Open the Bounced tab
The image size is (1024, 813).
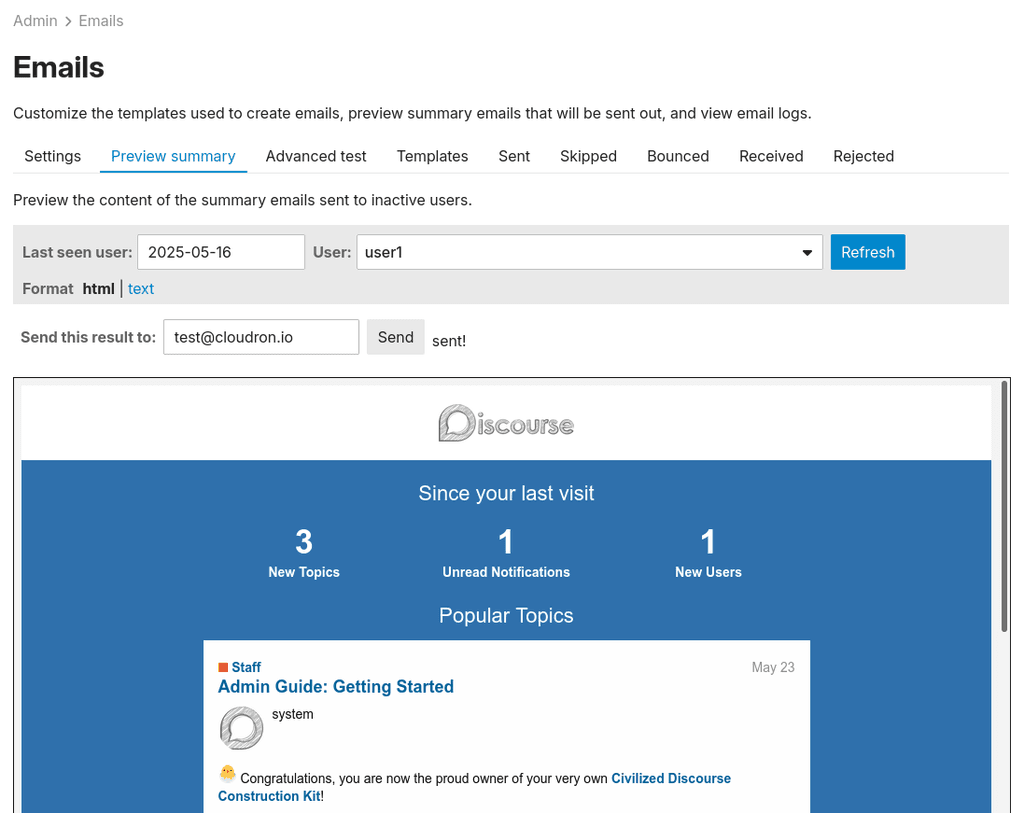[x=678, y=156]
